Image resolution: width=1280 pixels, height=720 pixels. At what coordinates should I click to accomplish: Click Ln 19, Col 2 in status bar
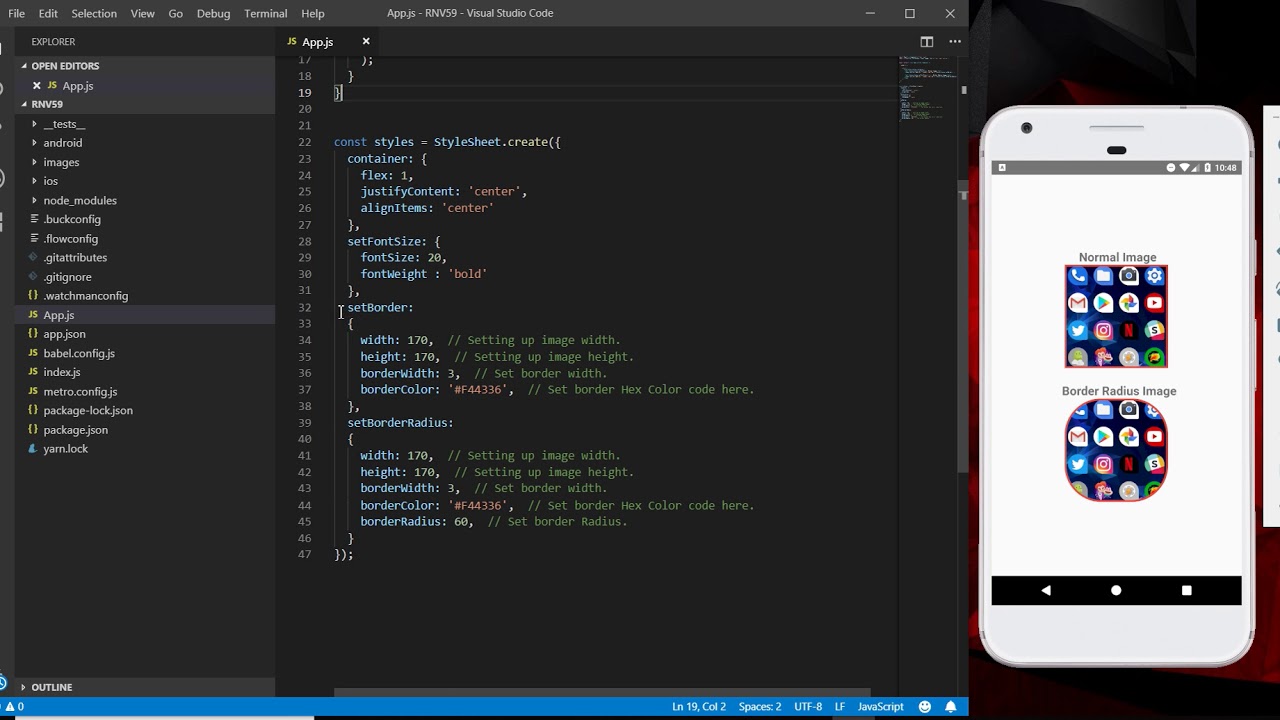click(x=699, y=706)
